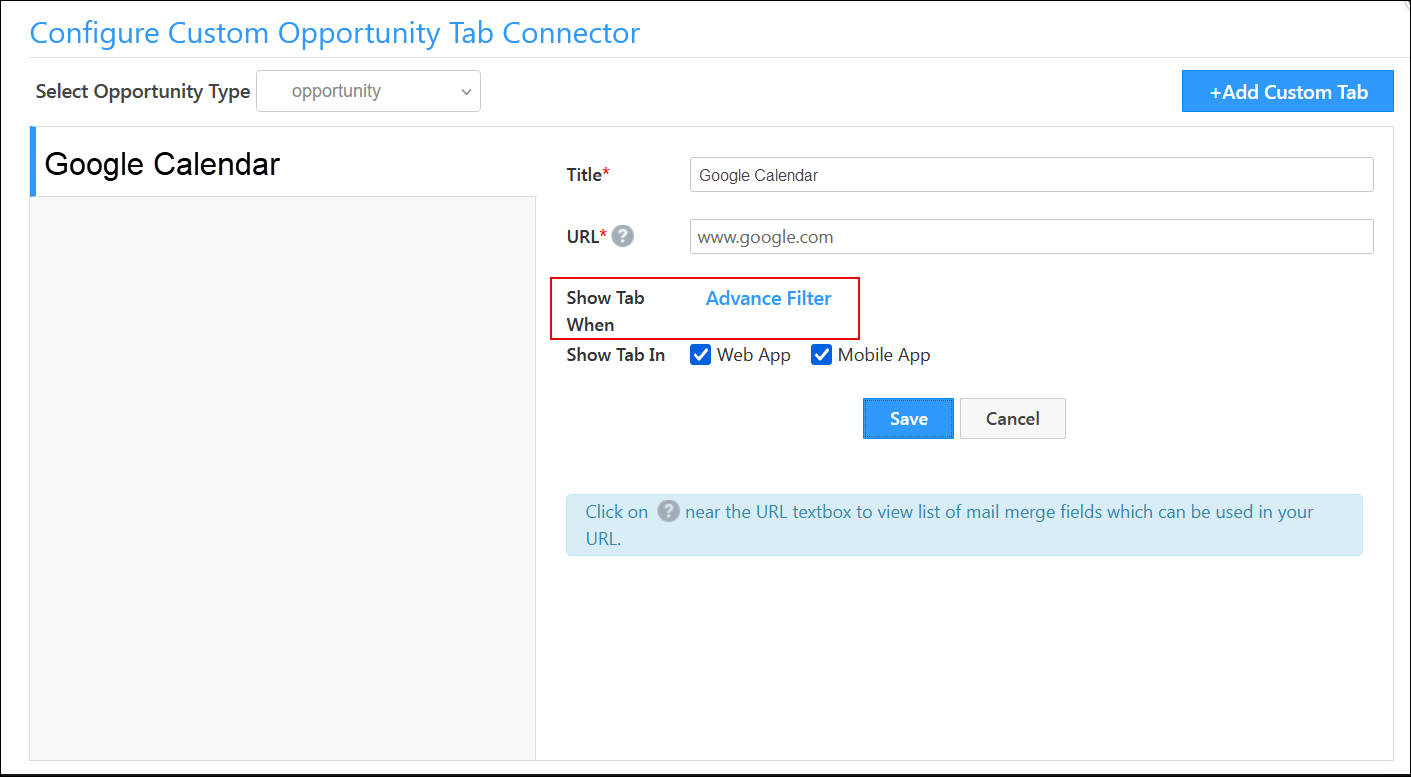The image size is (1411, 777).
Task: Click the chevron on the opportunity dropdown
Action: click(x=466, y=90)
